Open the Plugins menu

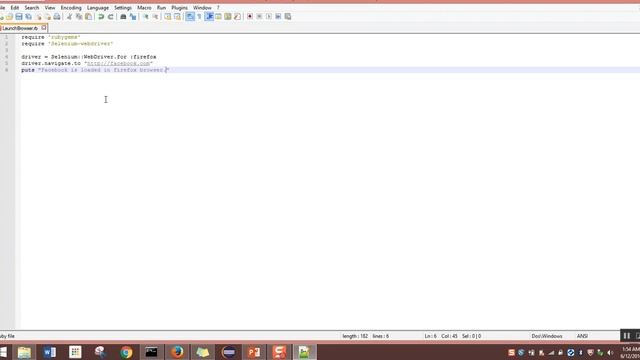coord(180,8)
